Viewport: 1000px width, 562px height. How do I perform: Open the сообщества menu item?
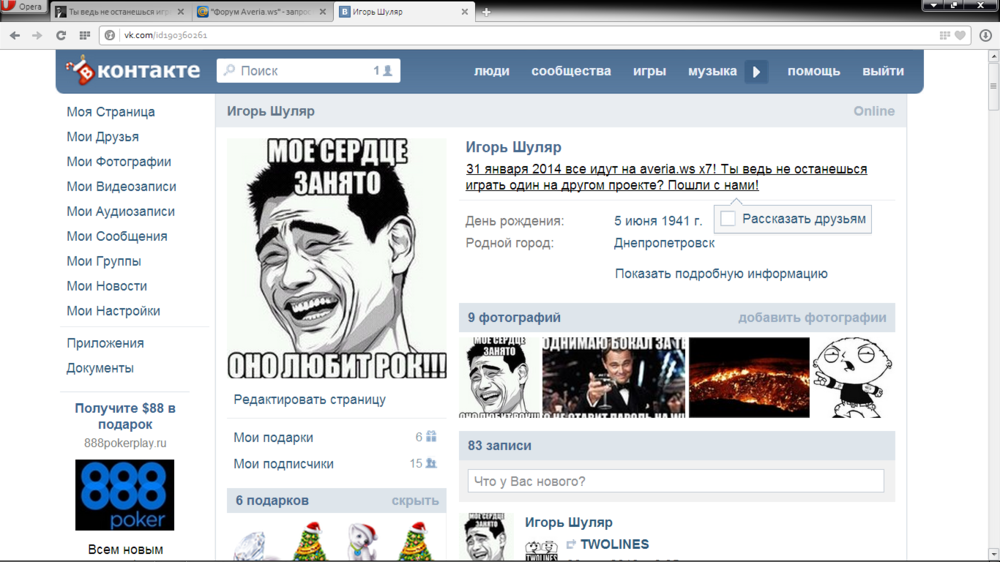point(571,71)
